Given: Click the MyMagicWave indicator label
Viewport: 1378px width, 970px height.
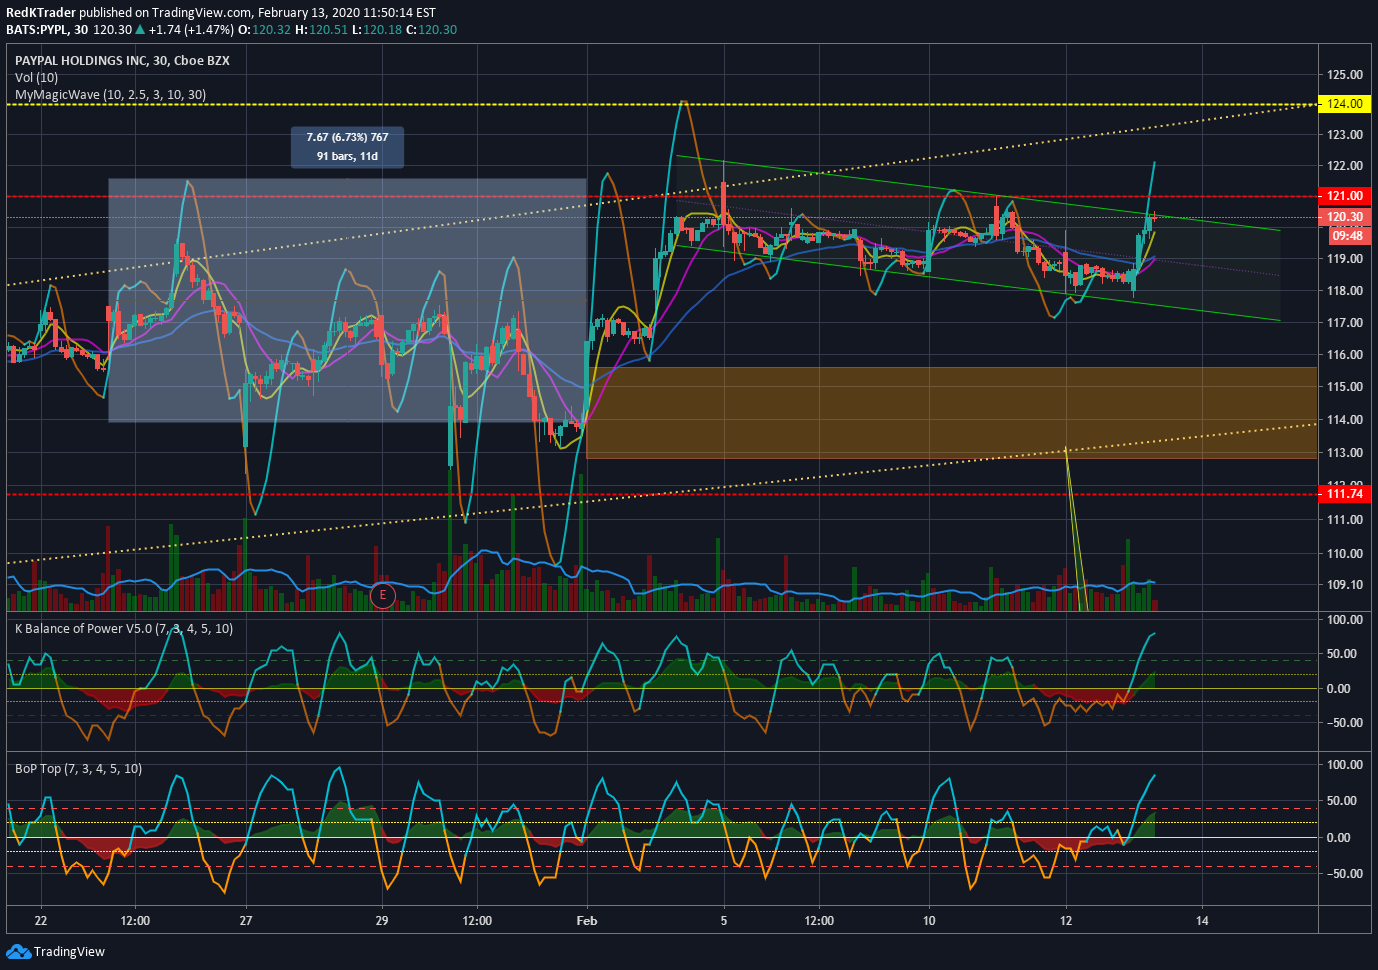Looking at the screenshot, I should tap(110, 95).
